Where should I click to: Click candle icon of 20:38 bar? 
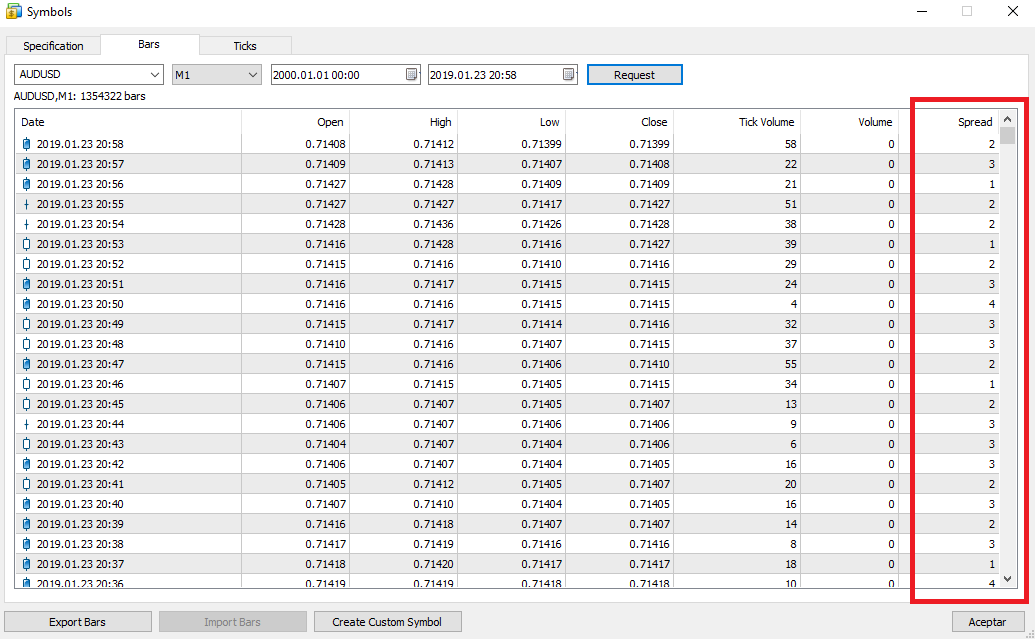pos(26,544)
